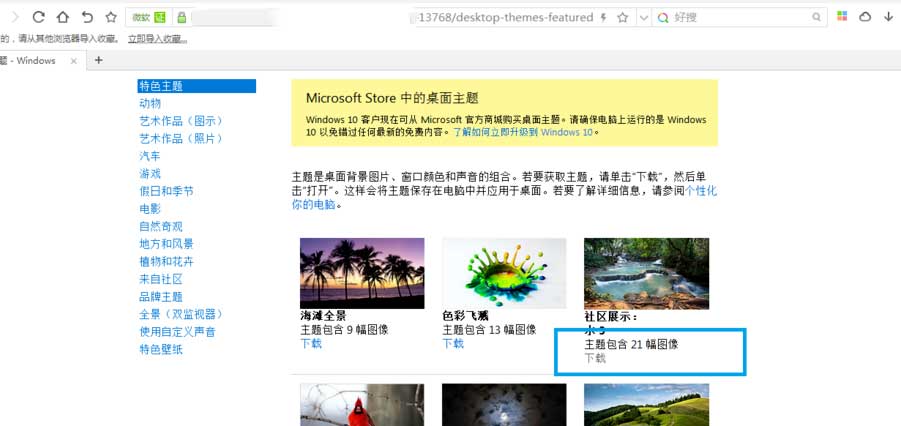Go to the browser home page icon
Image resolution: width=901 pixels, height=426 pixels.
tap(63, 17)
